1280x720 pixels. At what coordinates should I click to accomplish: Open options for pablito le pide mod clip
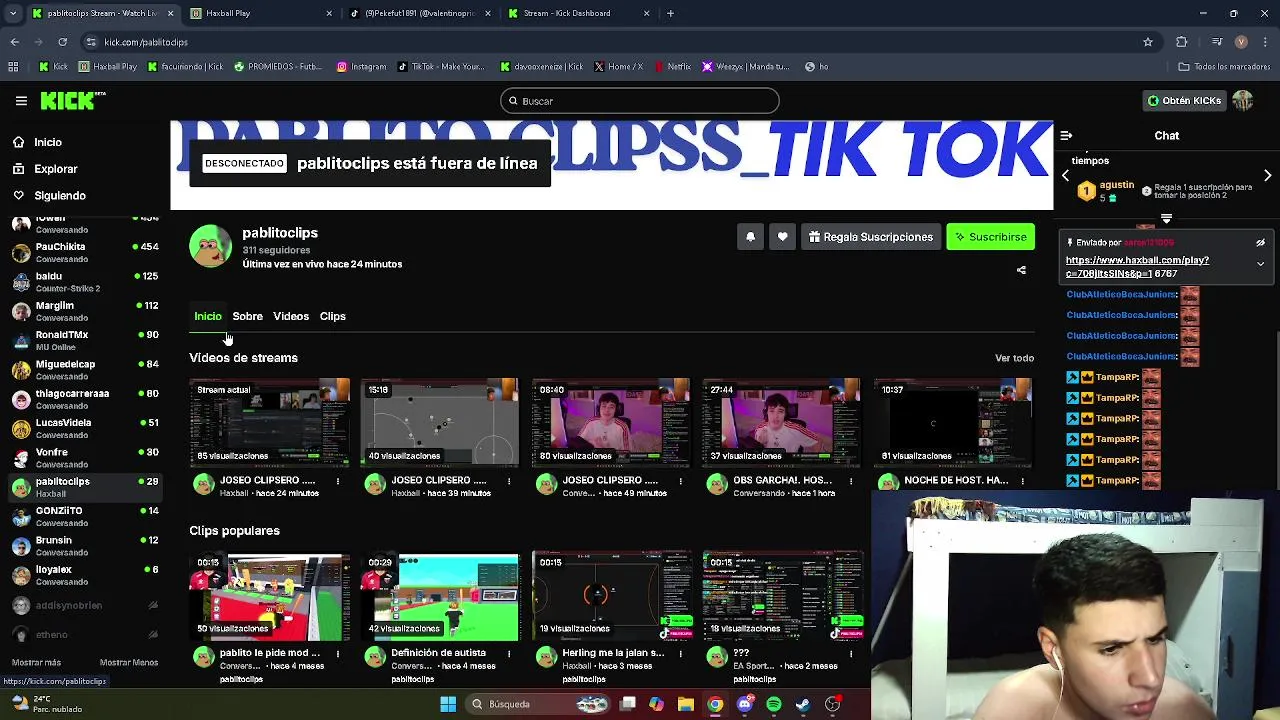coord(338,654)
